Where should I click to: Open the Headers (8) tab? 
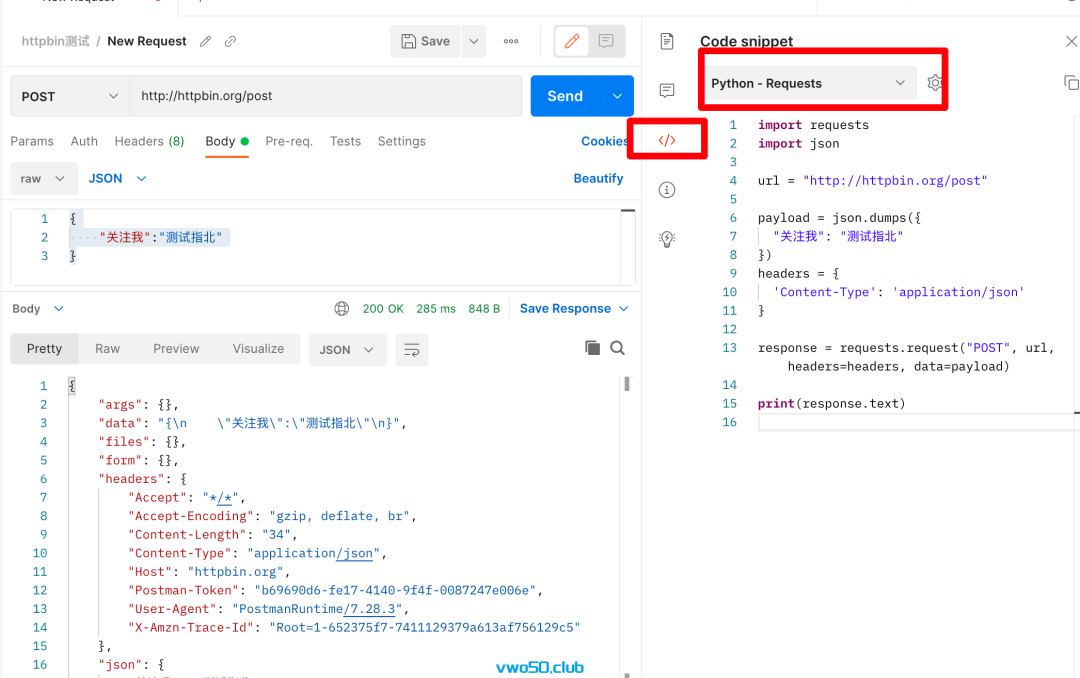[x=149, y=141]
